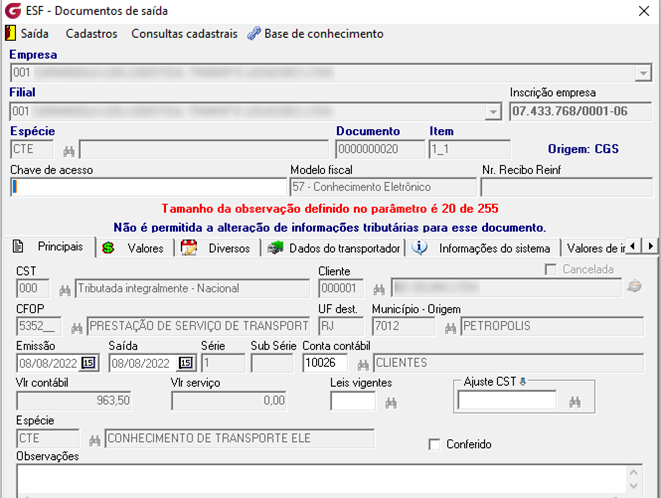The width and height of the screenshot is (661, 498).
Task: Click the Série field
Action: pyautogui.click(x=223, y=363)
